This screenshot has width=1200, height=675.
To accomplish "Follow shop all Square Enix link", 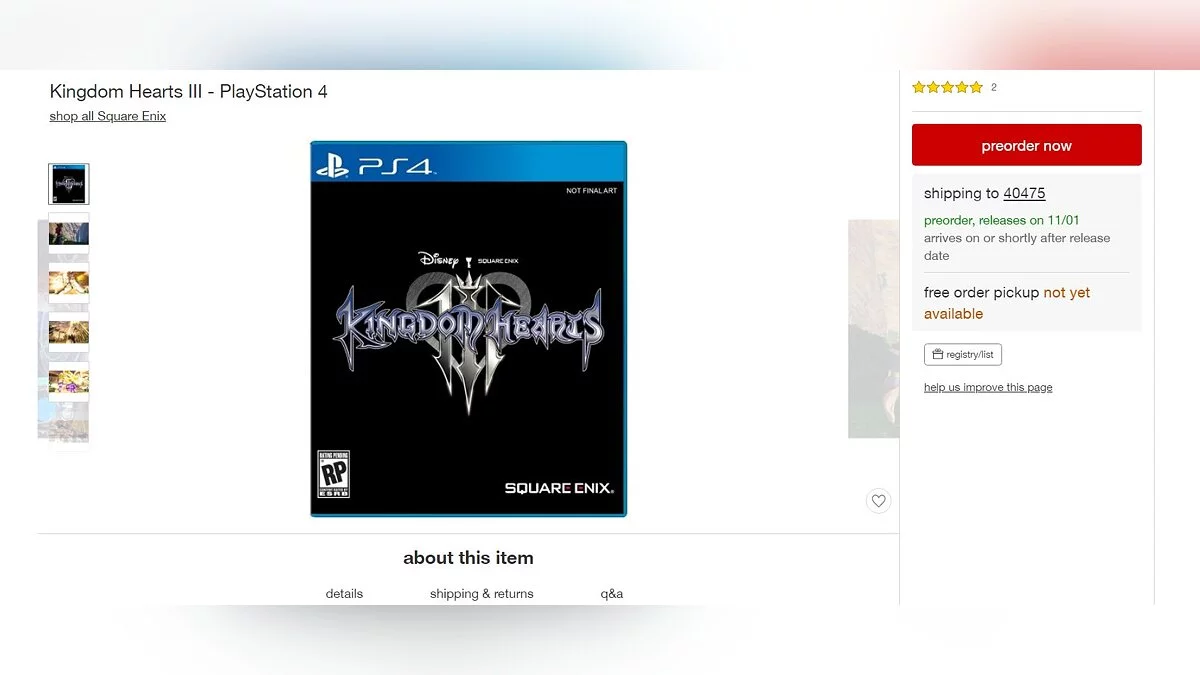I will [108, 116].
